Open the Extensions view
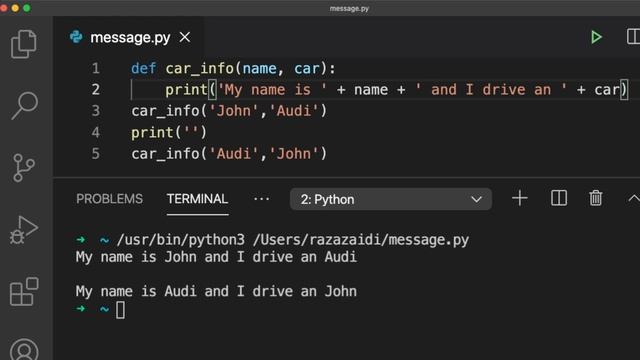 24,291
